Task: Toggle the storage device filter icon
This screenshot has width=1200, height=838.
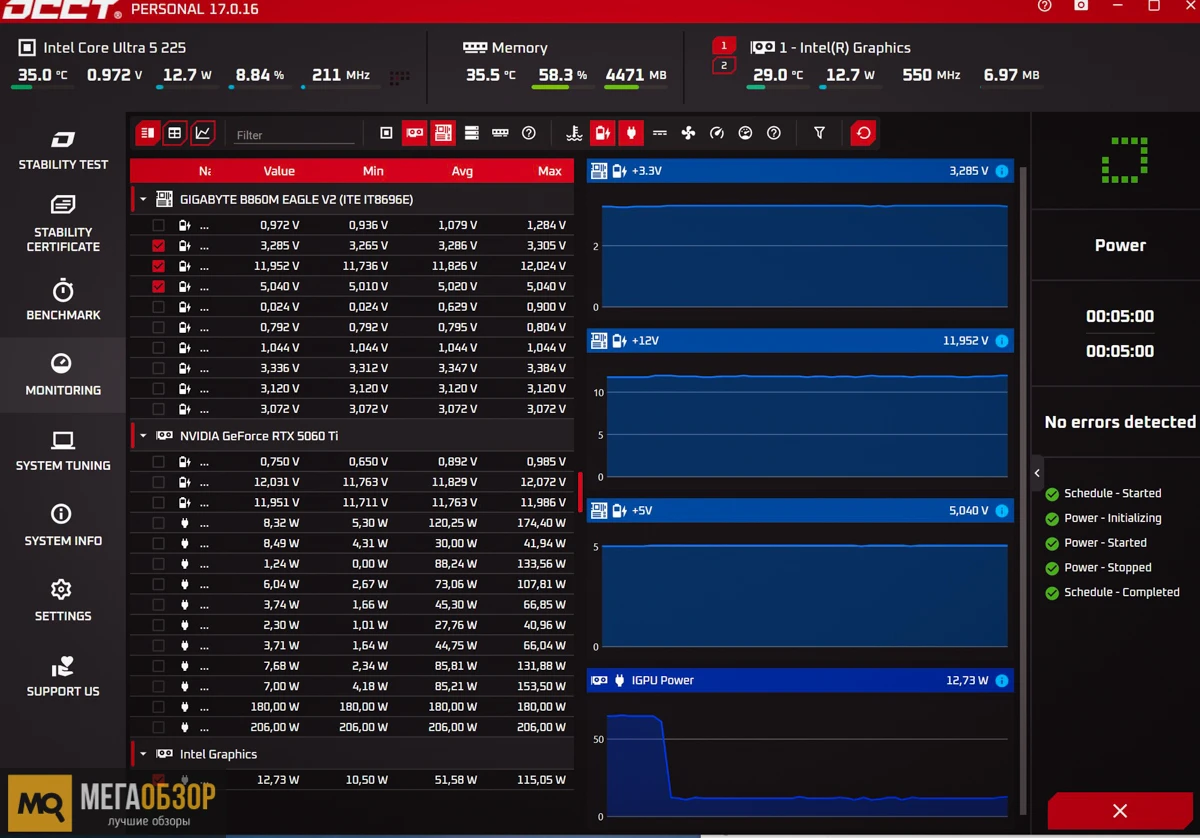Action: [x=472, y=133]
